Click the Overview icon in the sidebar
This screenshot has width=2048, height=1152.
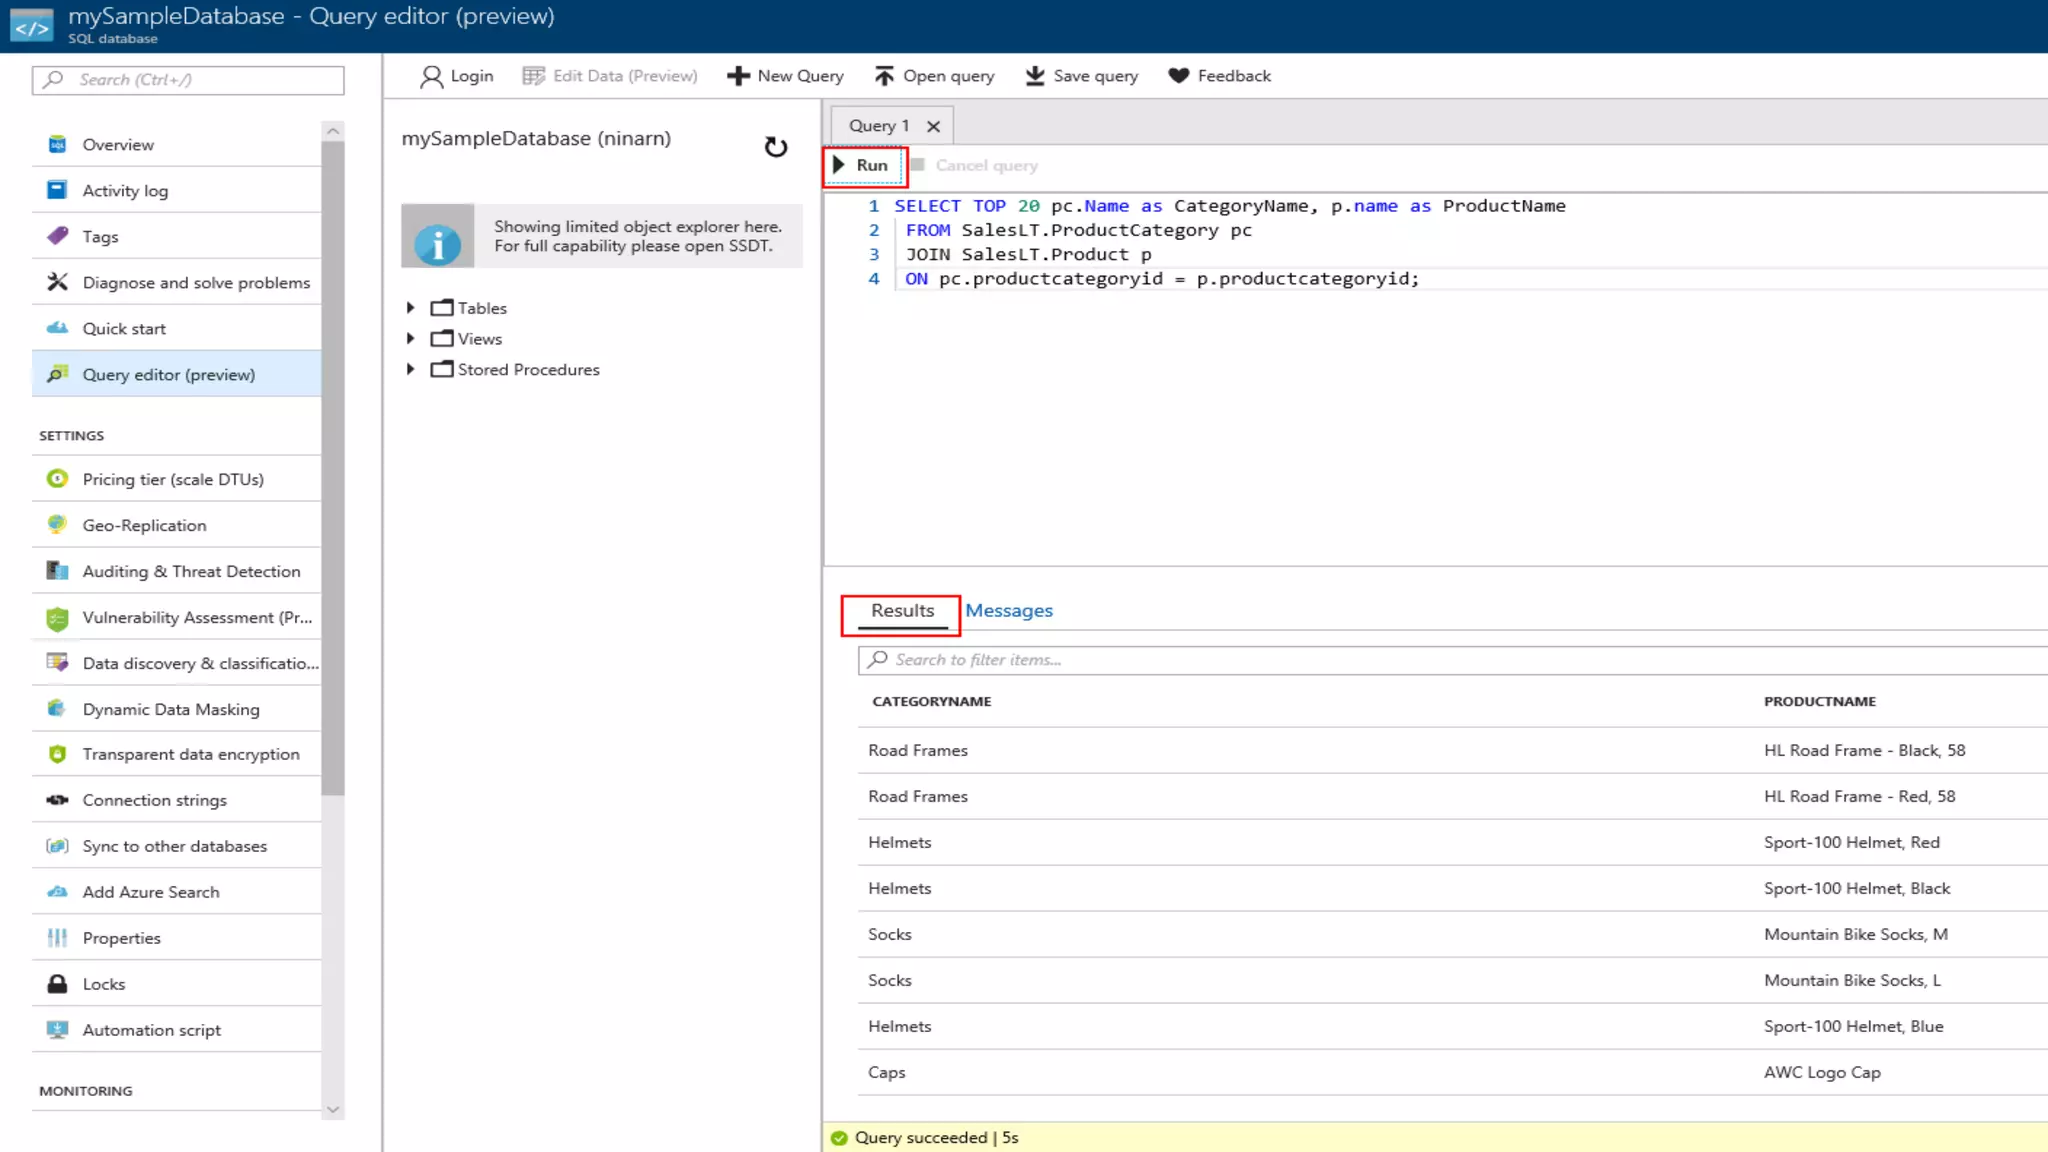[57, 144]
